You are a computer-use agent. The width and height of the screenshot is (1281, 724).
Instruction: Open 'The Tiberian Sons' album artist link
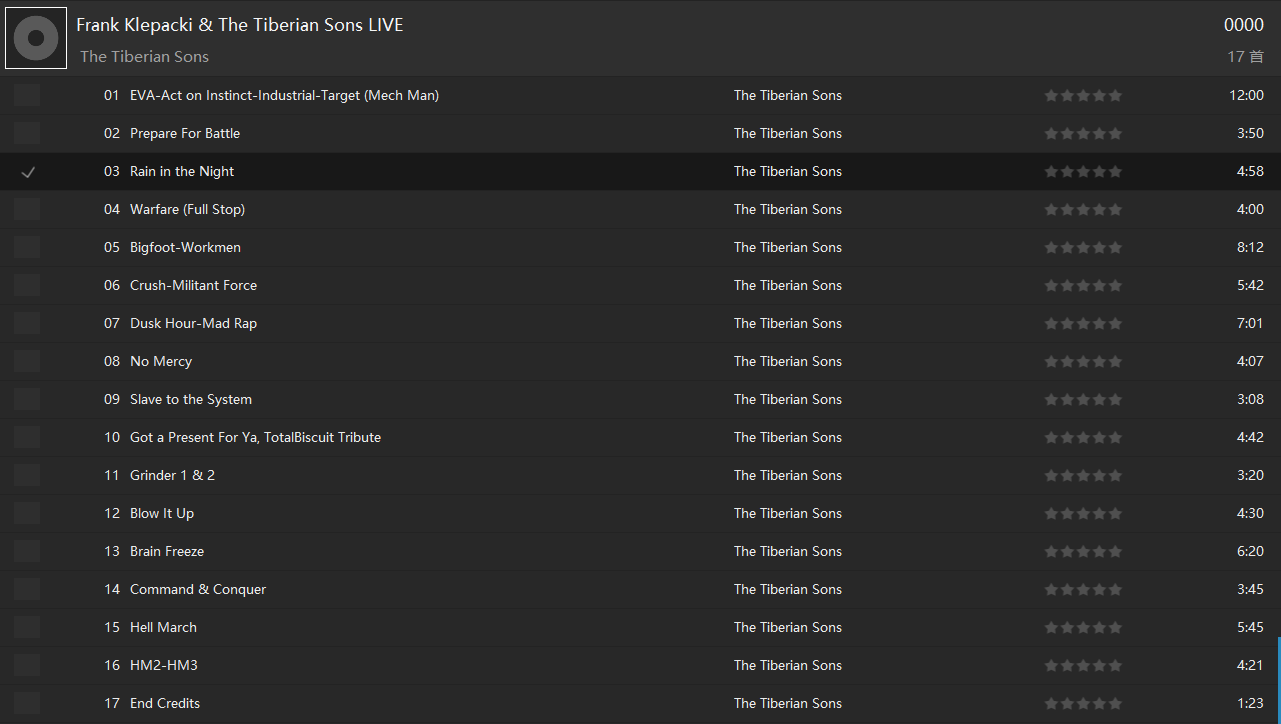coord(144,57)
